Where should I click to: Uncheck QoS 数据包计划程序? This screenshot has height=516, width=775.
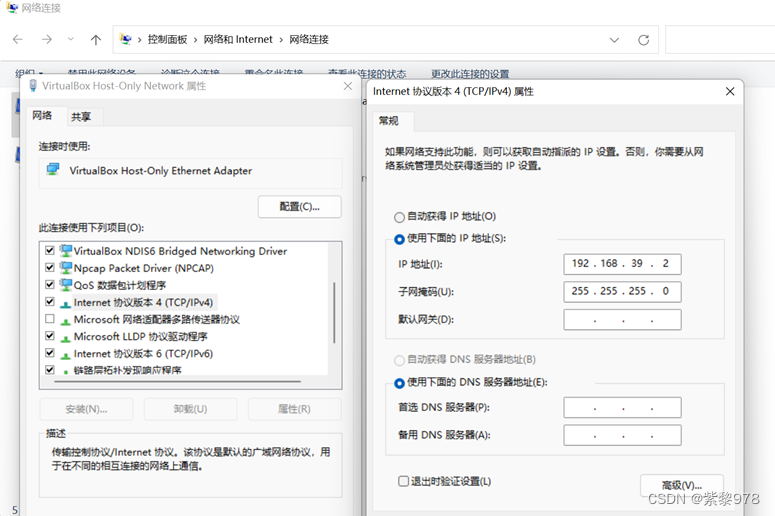click(x=50, y=285)
